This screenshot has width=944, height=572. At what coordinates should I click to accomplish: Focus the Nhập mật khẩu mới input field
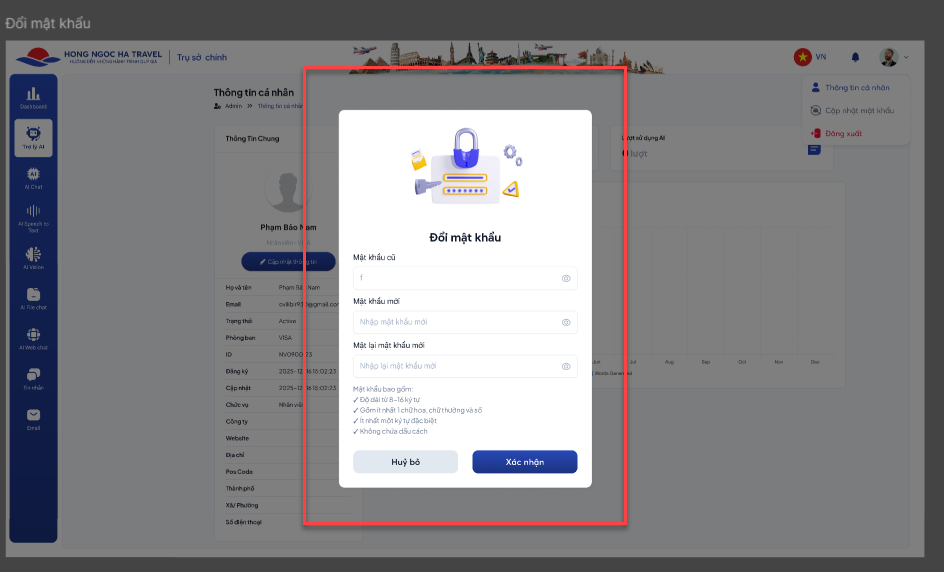tap(465, 322)
